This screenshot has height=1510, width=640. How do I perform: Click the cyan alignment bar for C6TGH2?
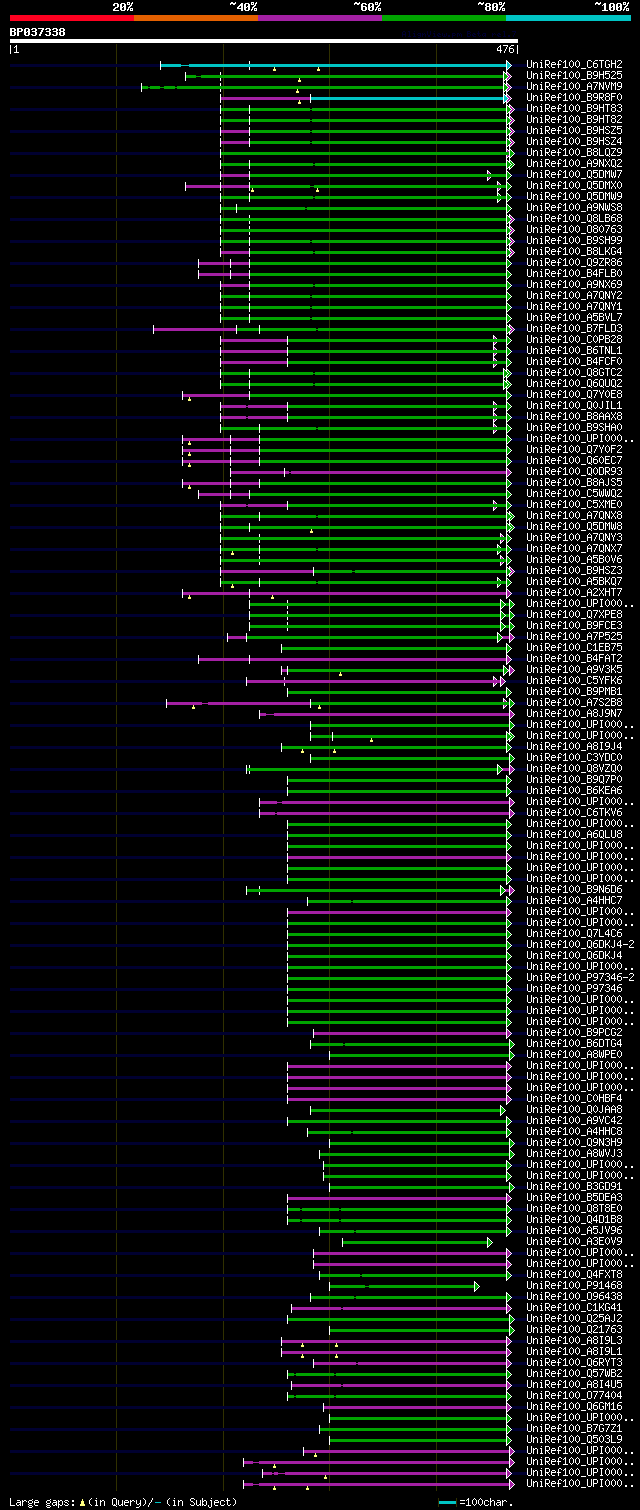[334, 64]
